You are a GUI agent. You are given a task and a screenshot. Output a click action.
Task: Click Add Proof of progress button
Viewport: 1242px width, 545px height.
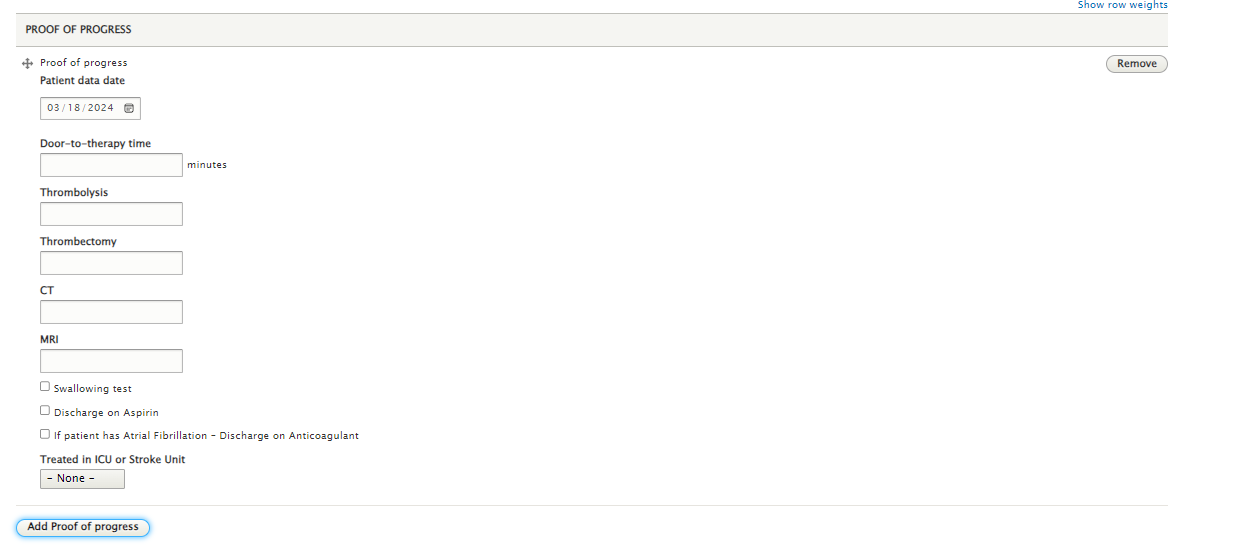click(x=83, y=527)
